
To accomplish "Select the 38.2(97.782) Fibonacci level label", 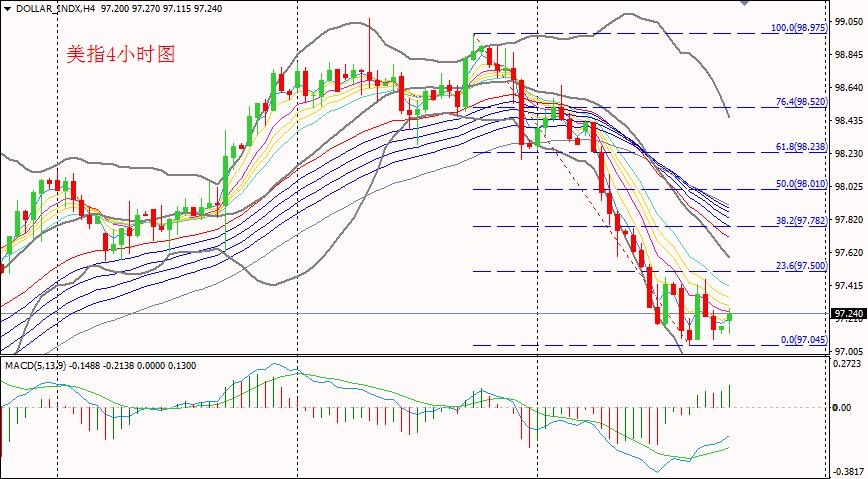I will pyautogui.click(x=801, y=220).
